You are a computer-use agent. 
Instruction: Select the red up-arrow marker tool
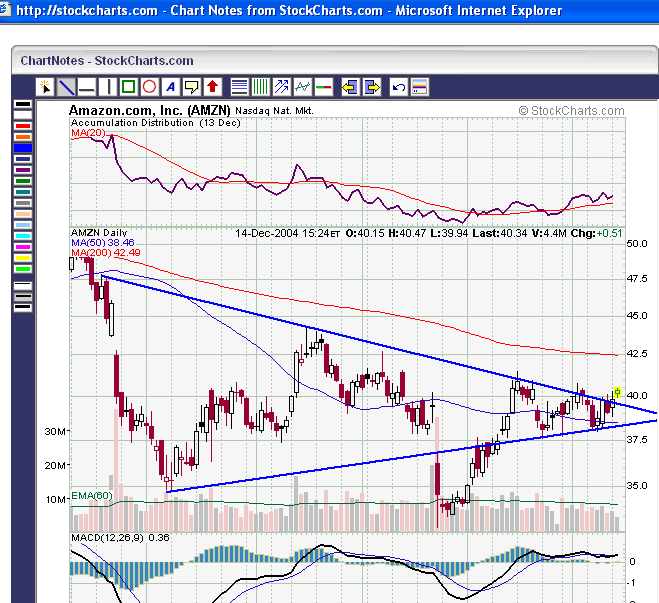click(x=213, y=87)
